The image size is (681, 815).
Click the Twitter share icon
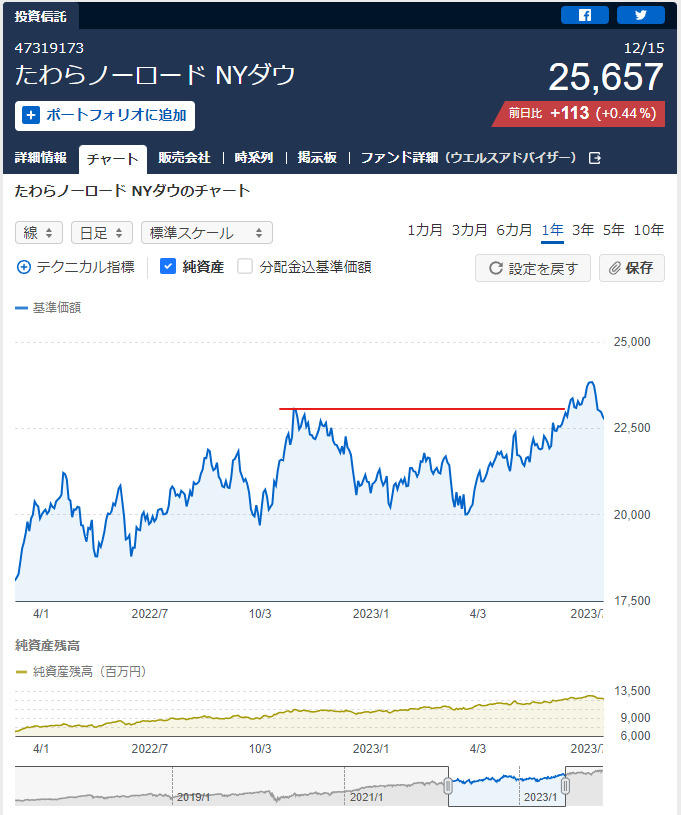pyautogui.click(x=640, y=15)
